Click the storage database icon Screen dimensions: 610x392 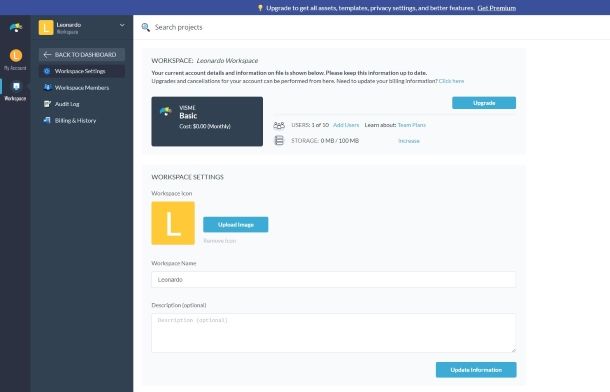(279, 140)
